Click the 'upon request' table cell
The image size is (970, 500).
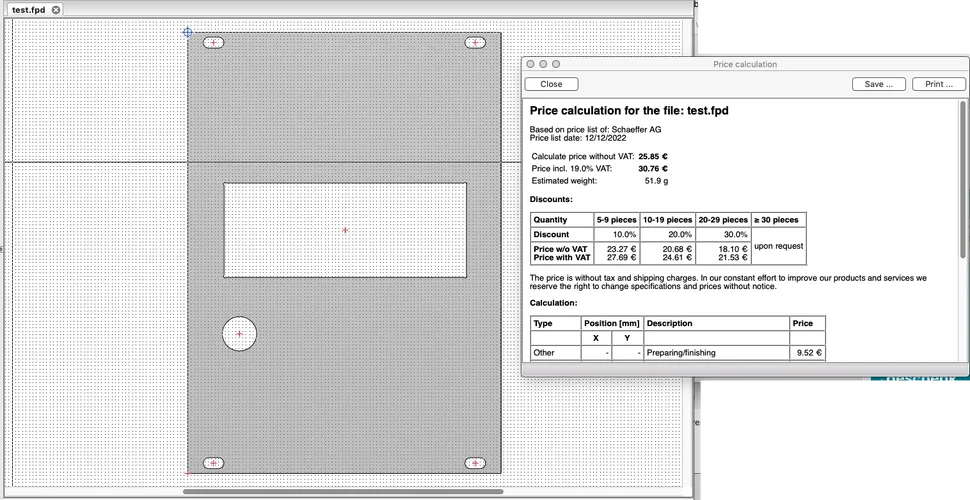[x=778, y=246]
